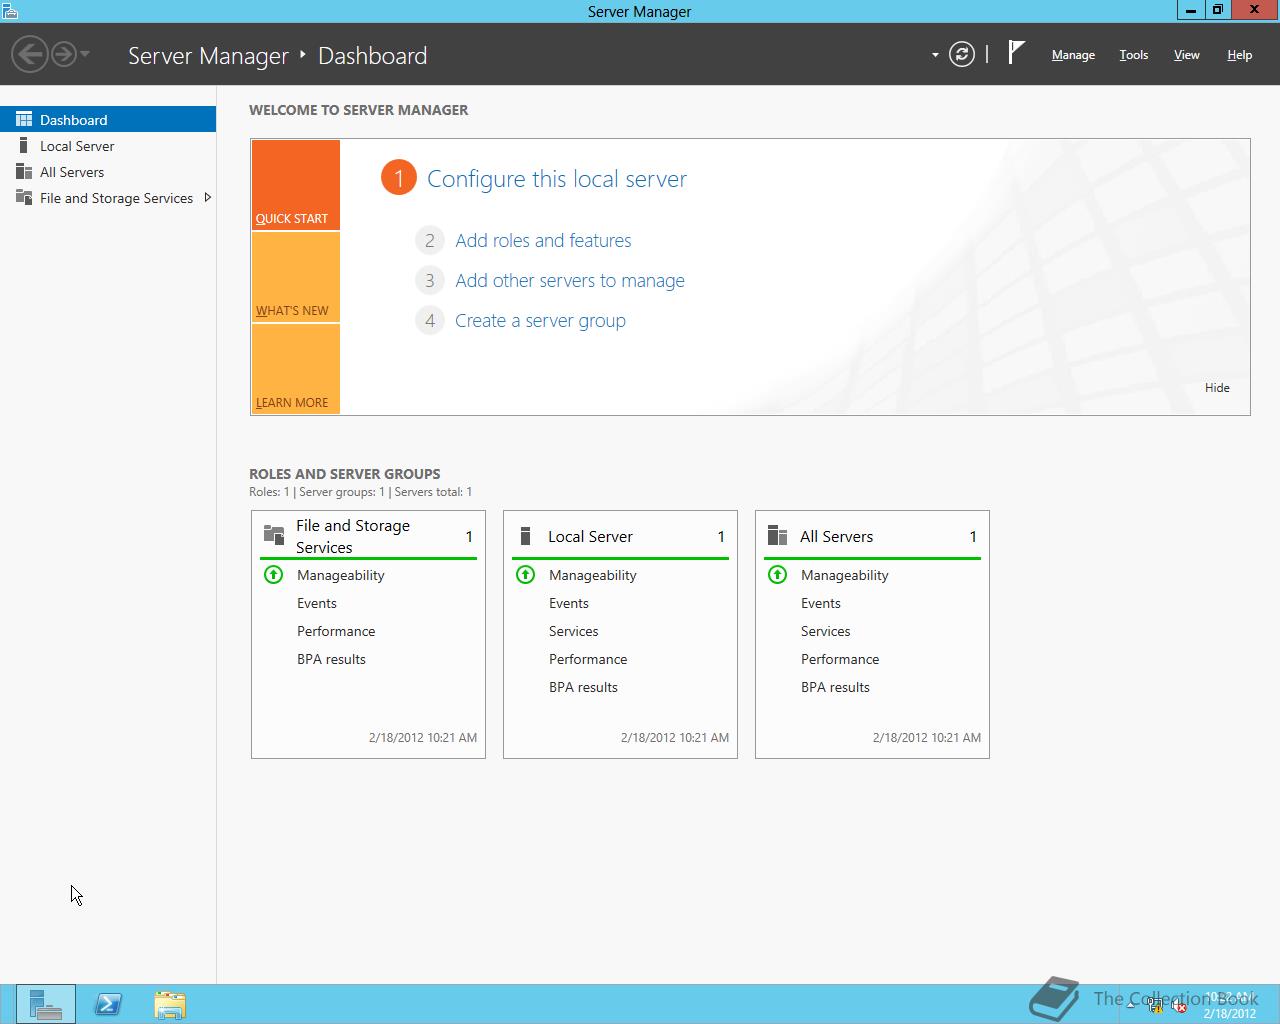Click Configure this local server link
1280x1024 pixels.
[557, 179]
